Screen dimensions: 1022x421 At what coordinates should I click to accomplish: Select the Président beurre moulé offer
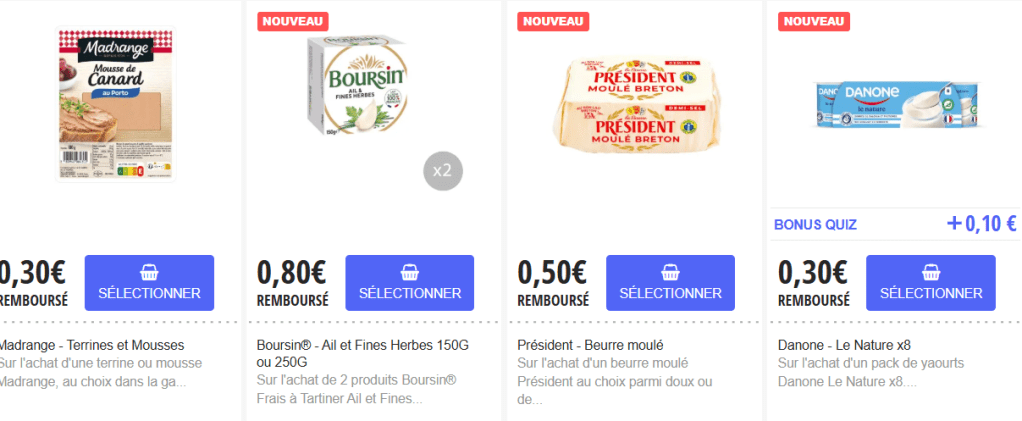(670, 283)
